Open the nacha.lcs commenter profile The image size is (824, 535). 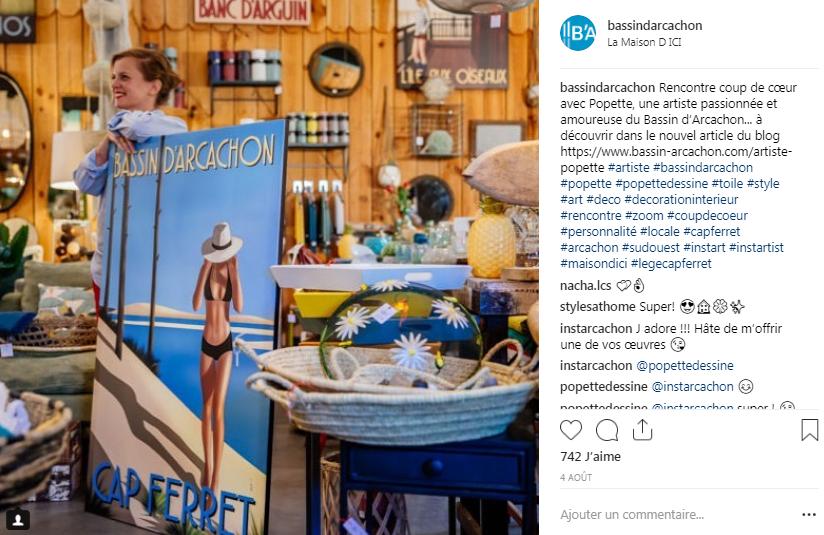coord(585,285)
